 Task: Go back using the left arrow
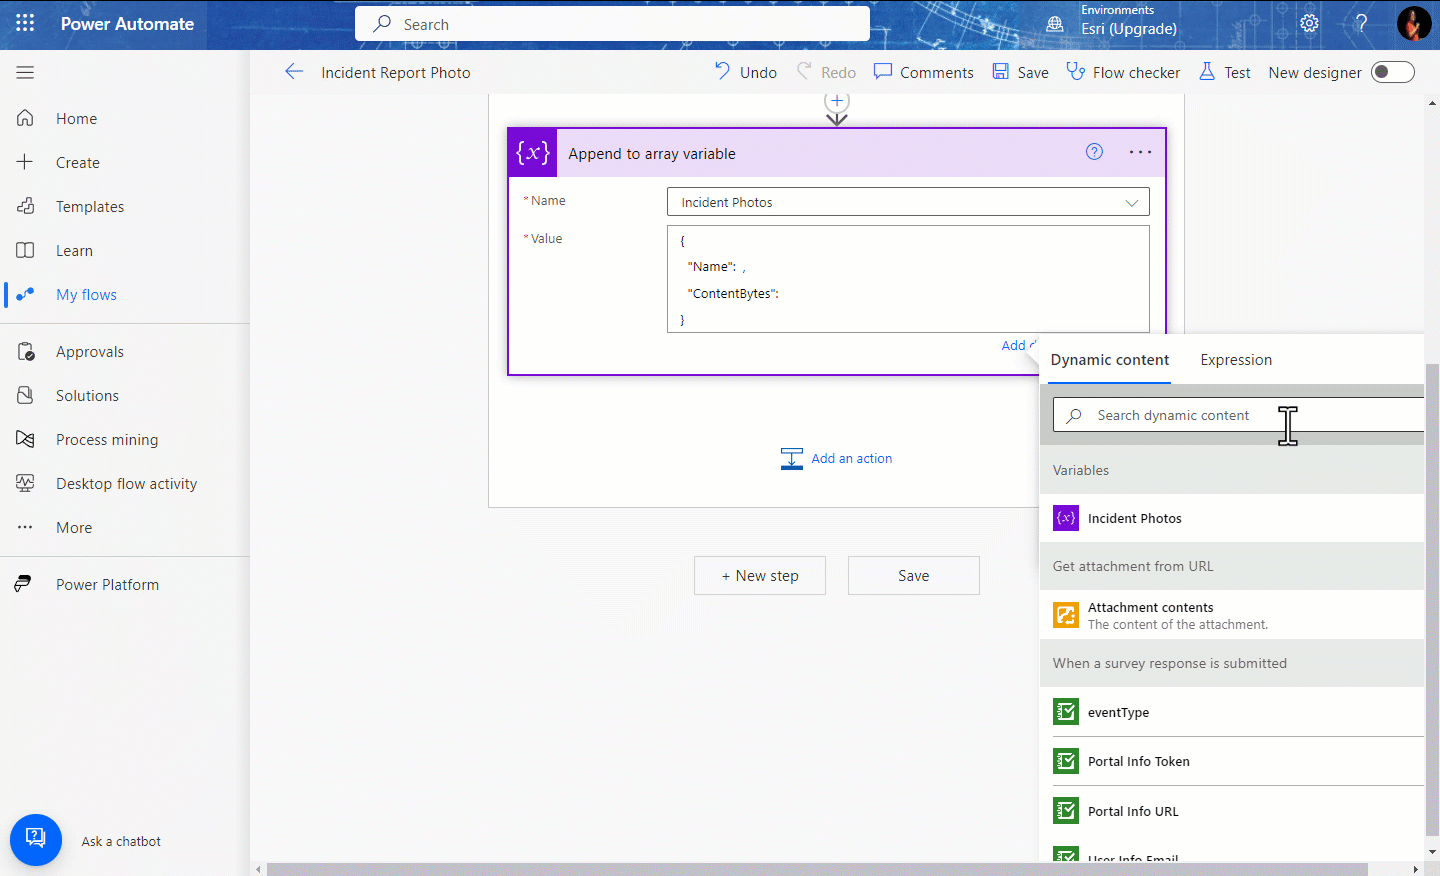pyautogui.click(x=294, y=71)
